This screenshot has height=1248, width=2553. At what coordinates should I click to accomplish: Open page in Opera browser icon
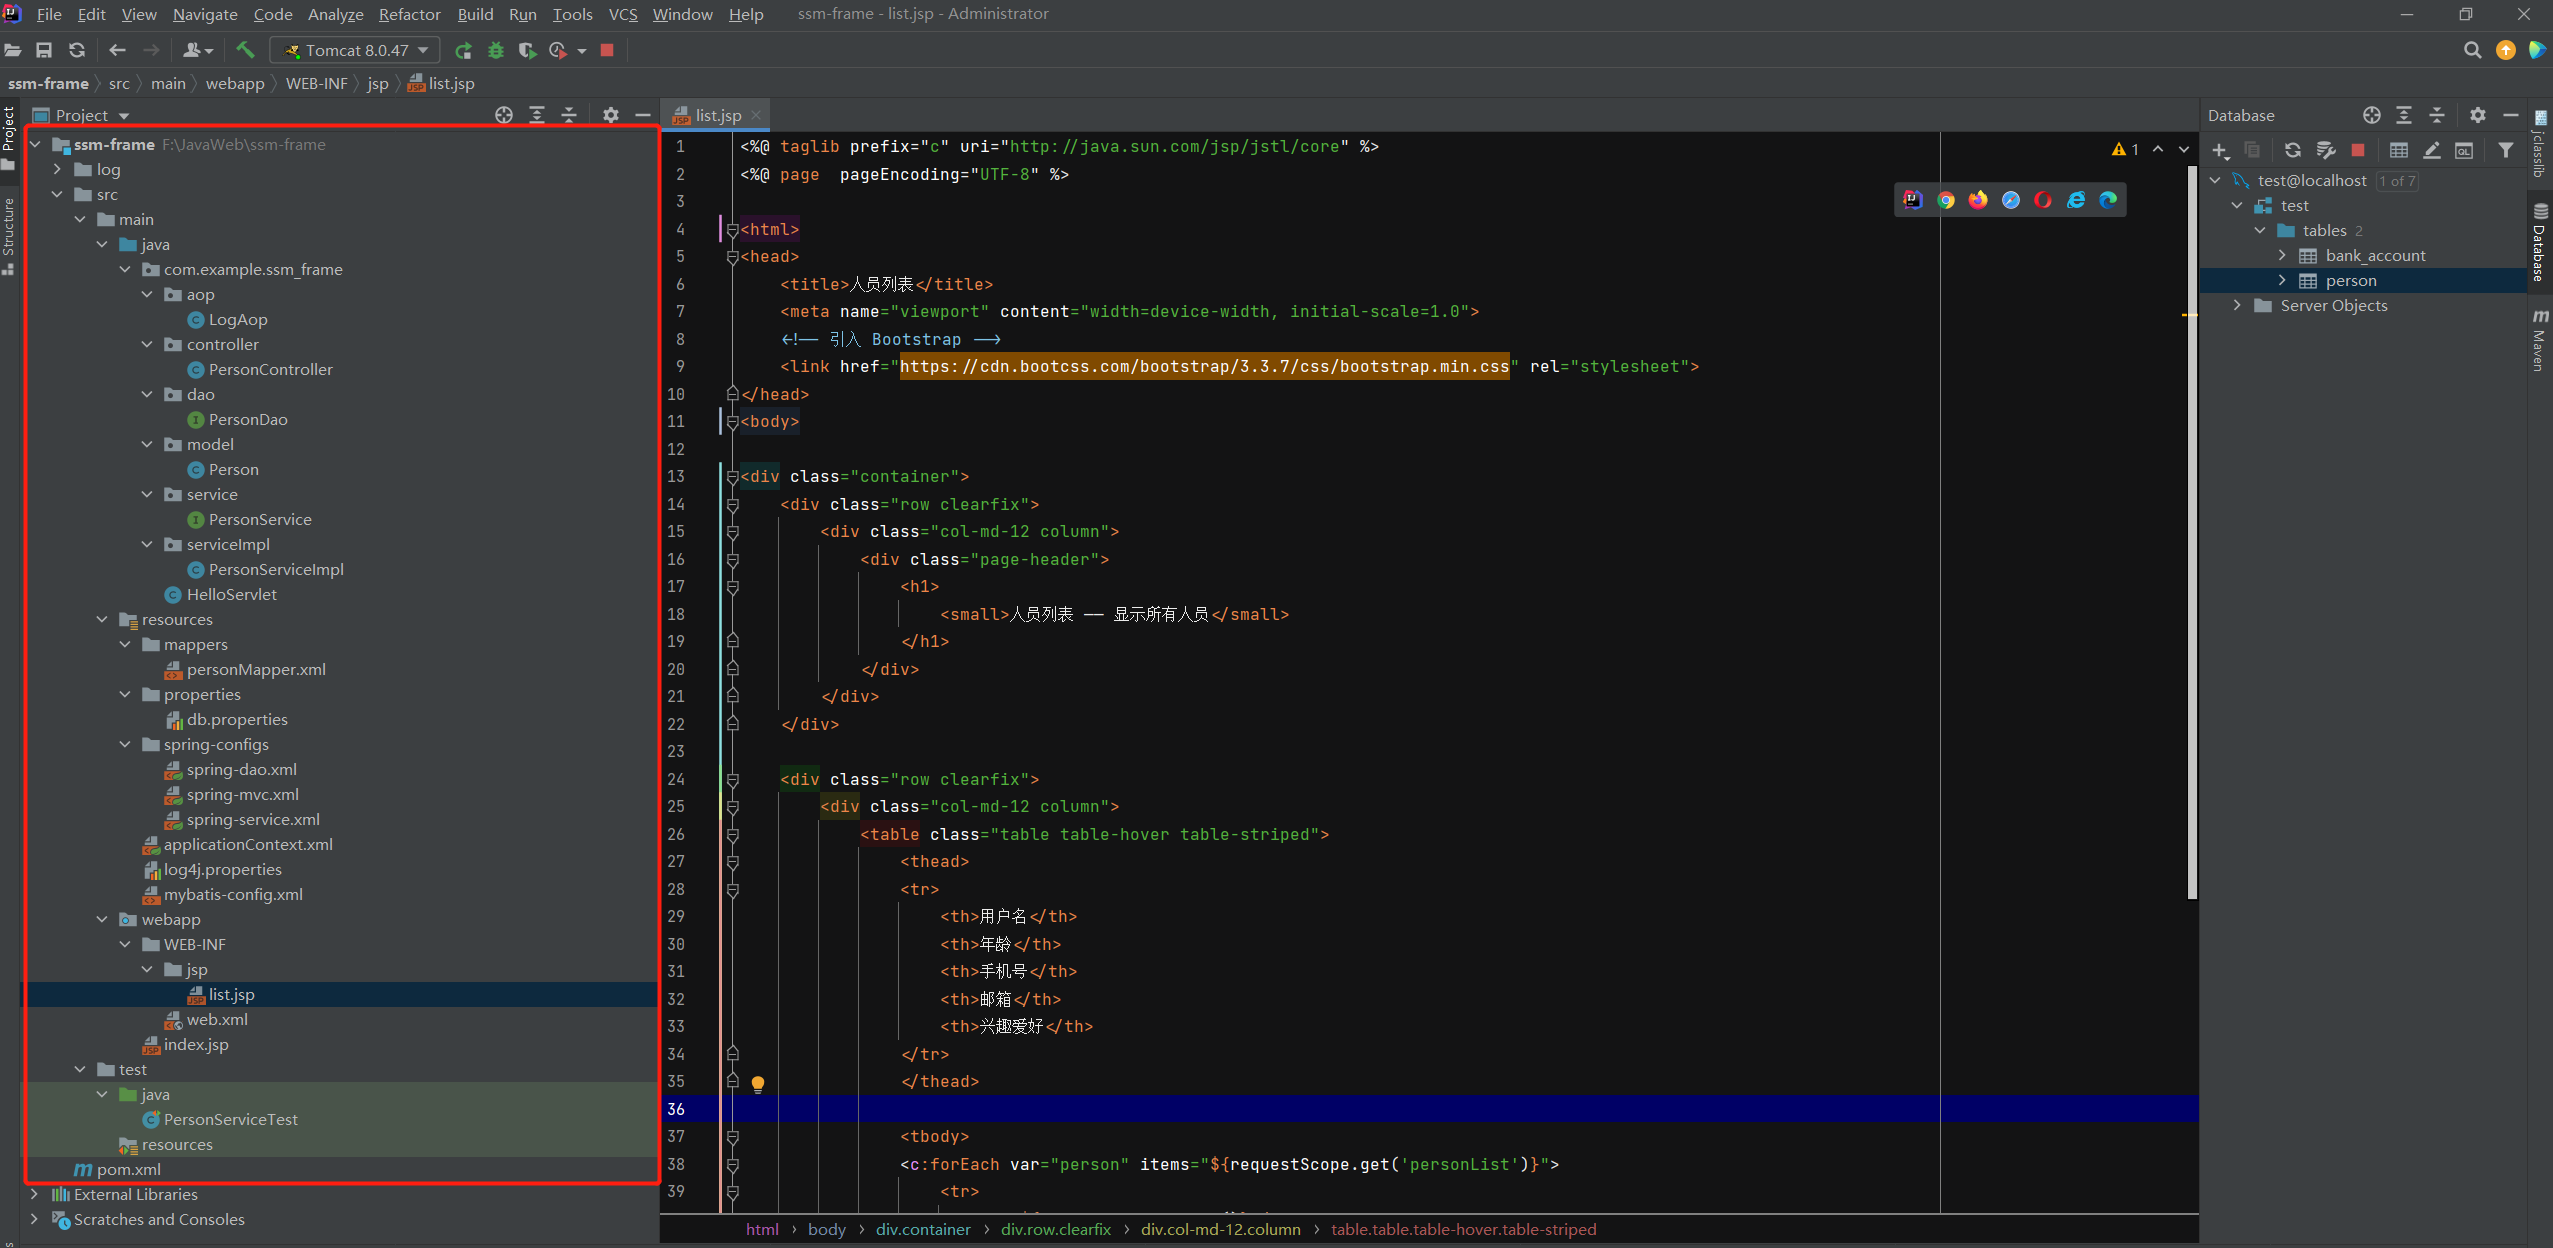(x=2043, y=200)
